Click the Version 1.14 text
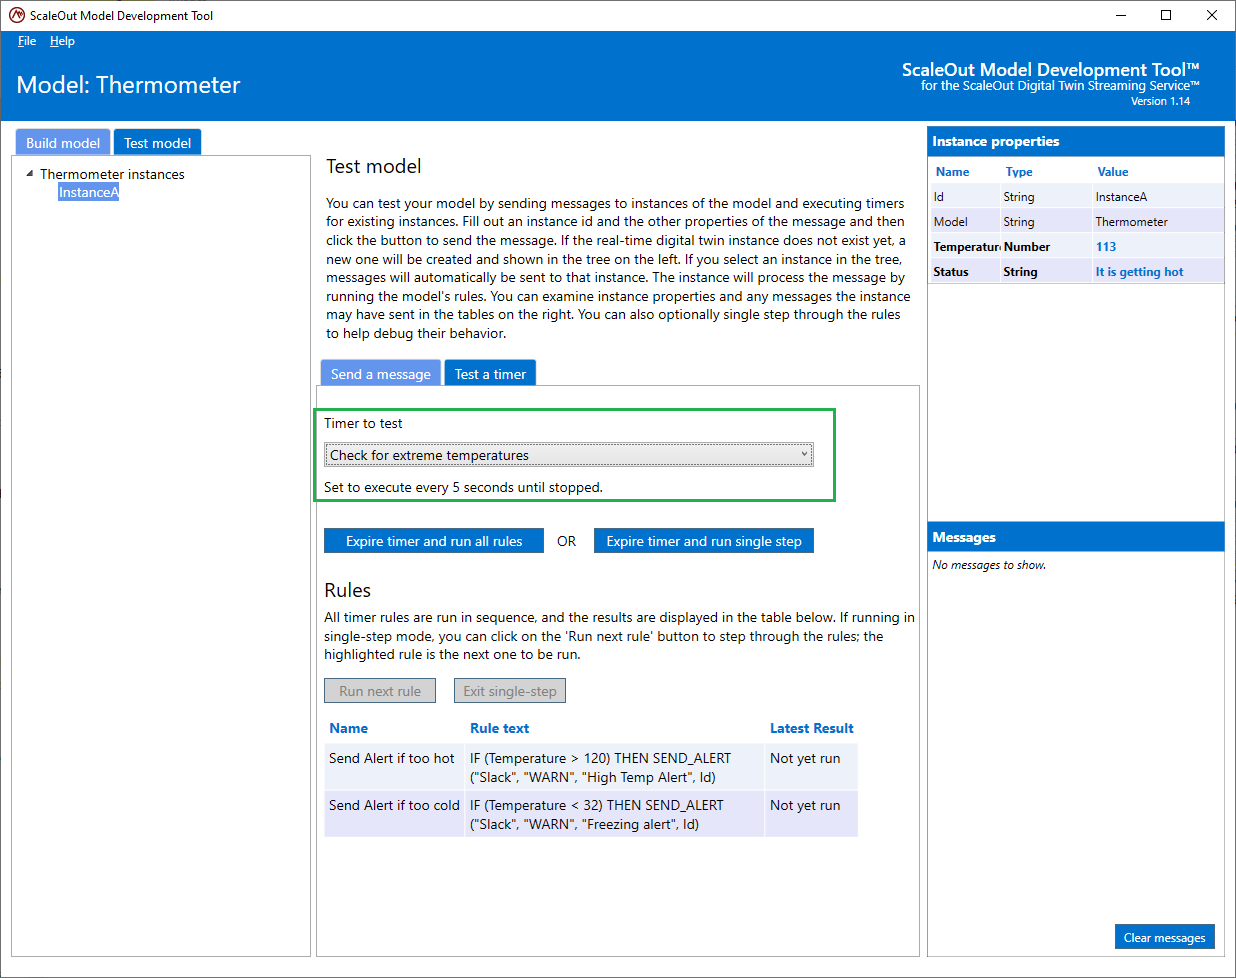Viewport: 1236px width, 978px height. [x=1160, y=101]
